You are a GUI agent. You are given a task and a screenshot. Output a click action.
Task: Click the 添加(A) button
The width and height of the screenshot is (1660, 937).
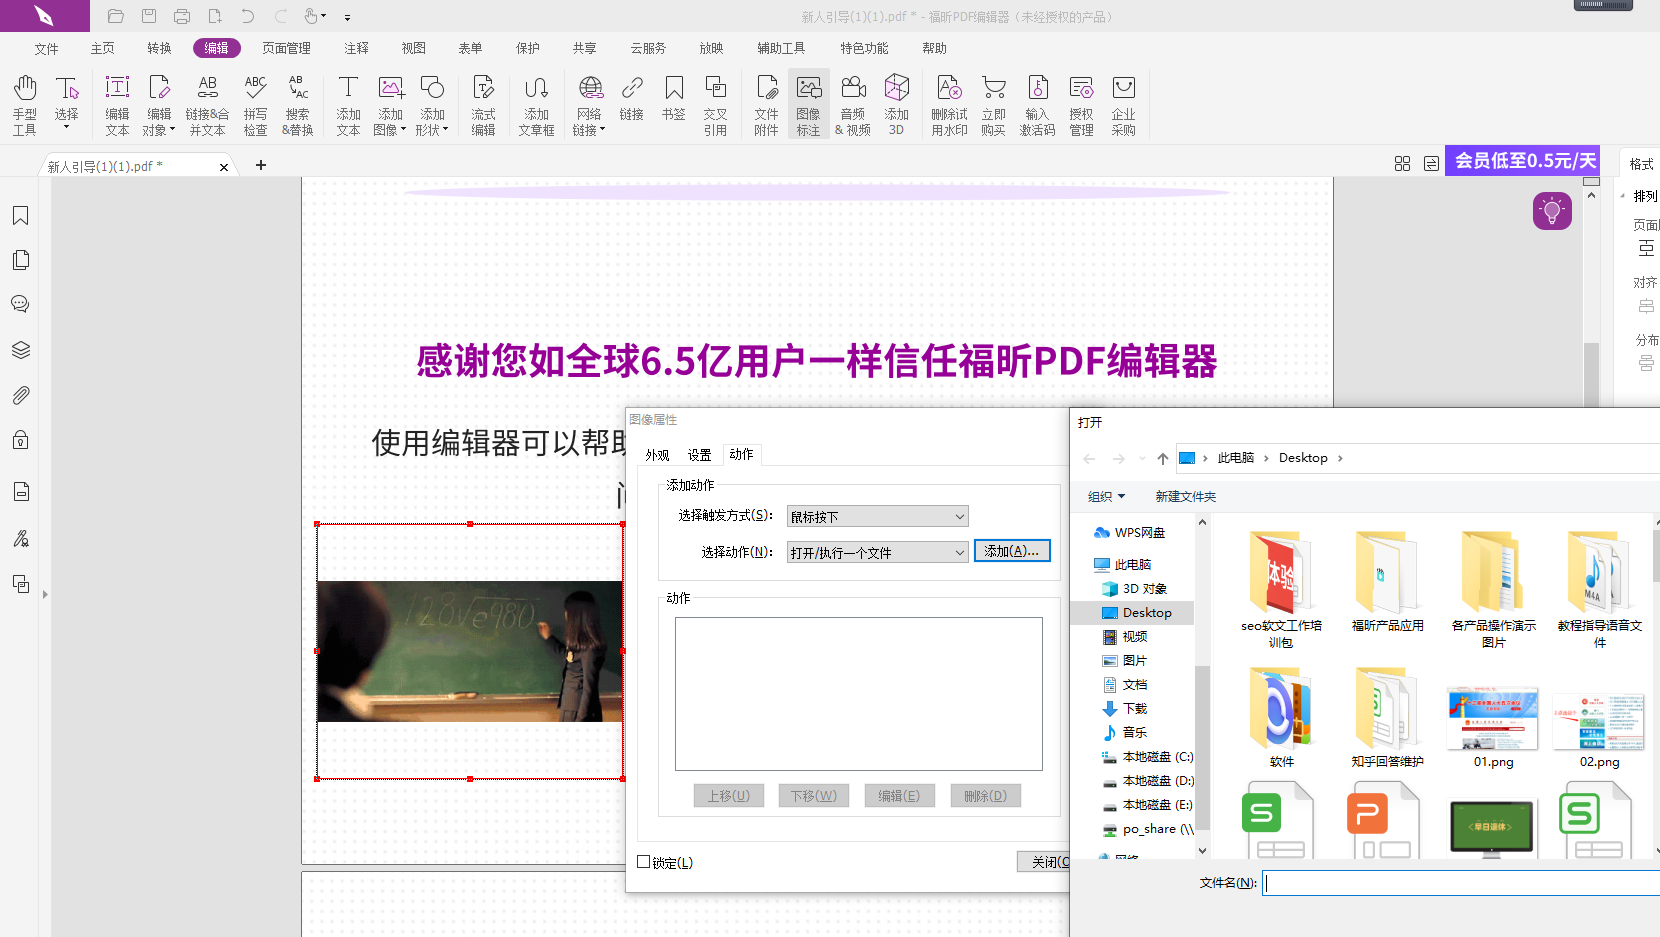pos(1012,550)
